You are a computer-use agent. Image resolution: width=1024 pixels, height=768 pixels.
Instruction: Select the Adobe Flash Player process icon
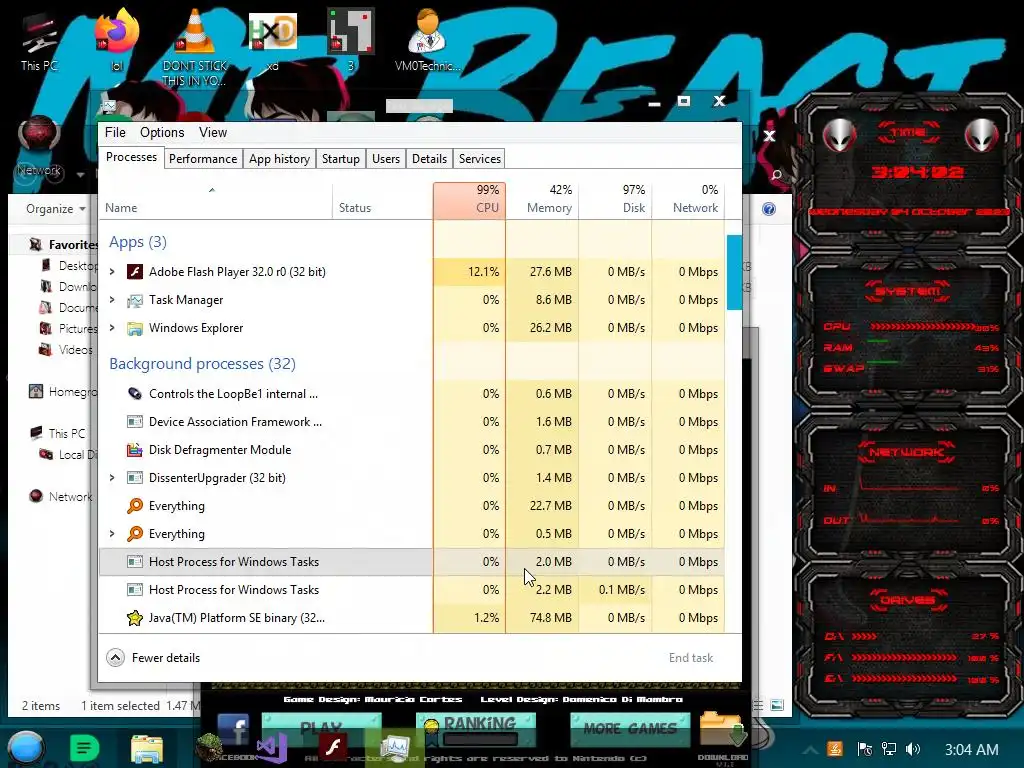135,272
